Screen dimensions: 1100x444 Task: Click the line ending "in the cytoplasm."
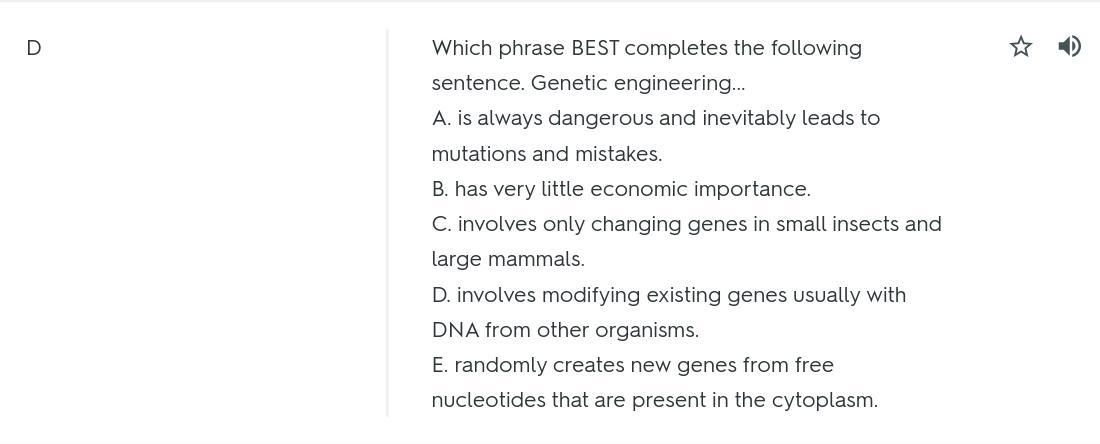click(x=654, y=400)
